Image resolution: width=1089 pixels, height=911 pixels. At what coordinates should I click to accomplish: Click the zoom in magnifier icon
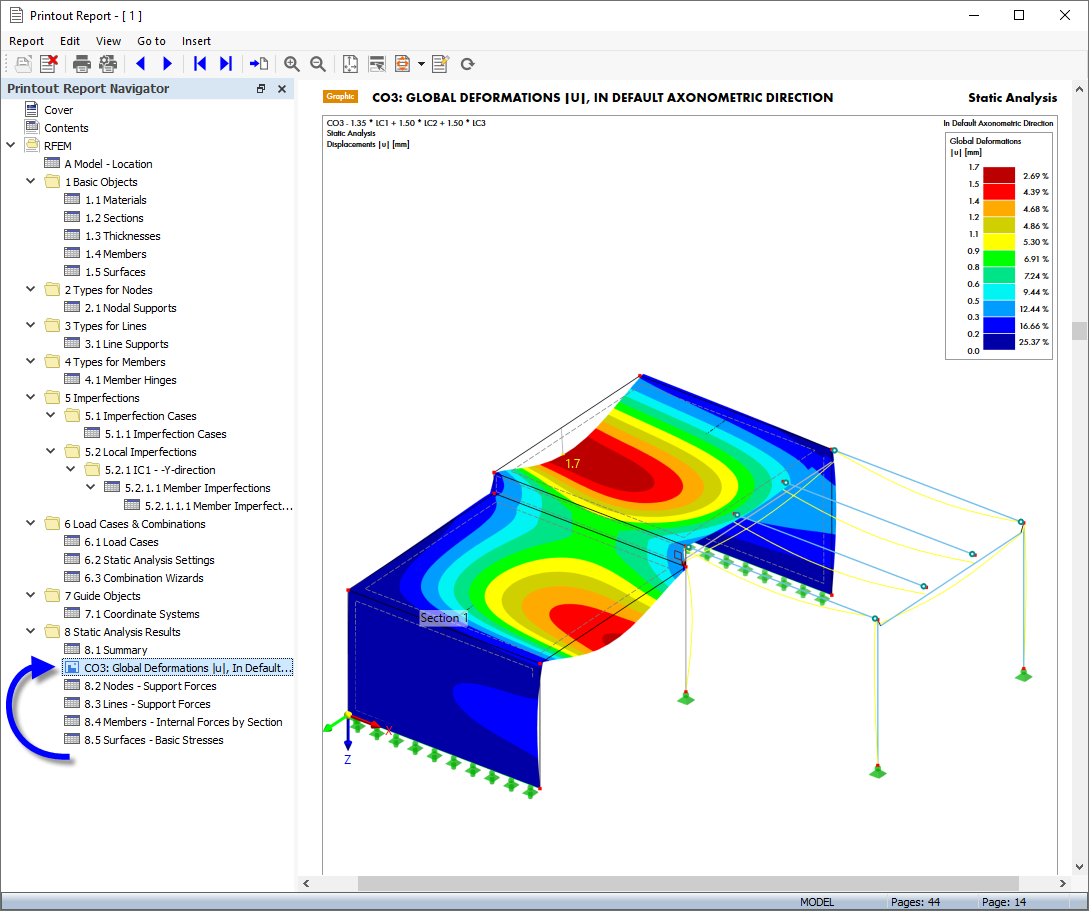pos(292,63)
